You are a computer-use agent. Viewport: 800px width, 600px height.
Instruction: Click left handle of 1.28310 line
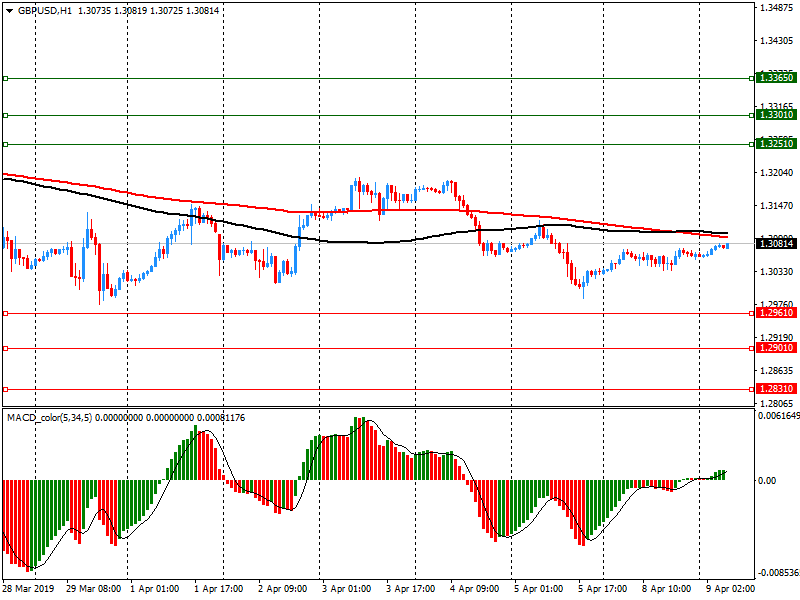5,389
